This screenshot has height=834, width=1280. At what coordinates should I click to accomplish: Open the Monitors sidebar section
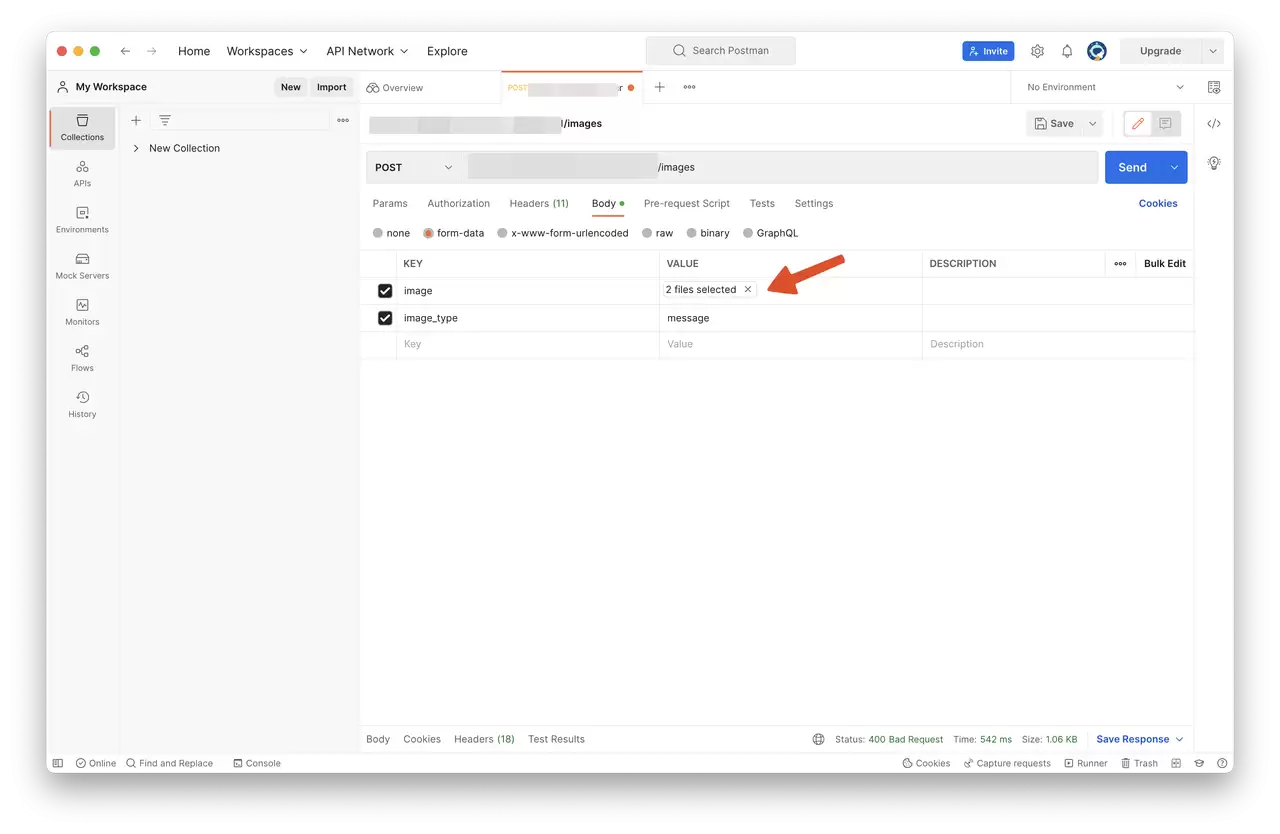(x=82, y=312)
